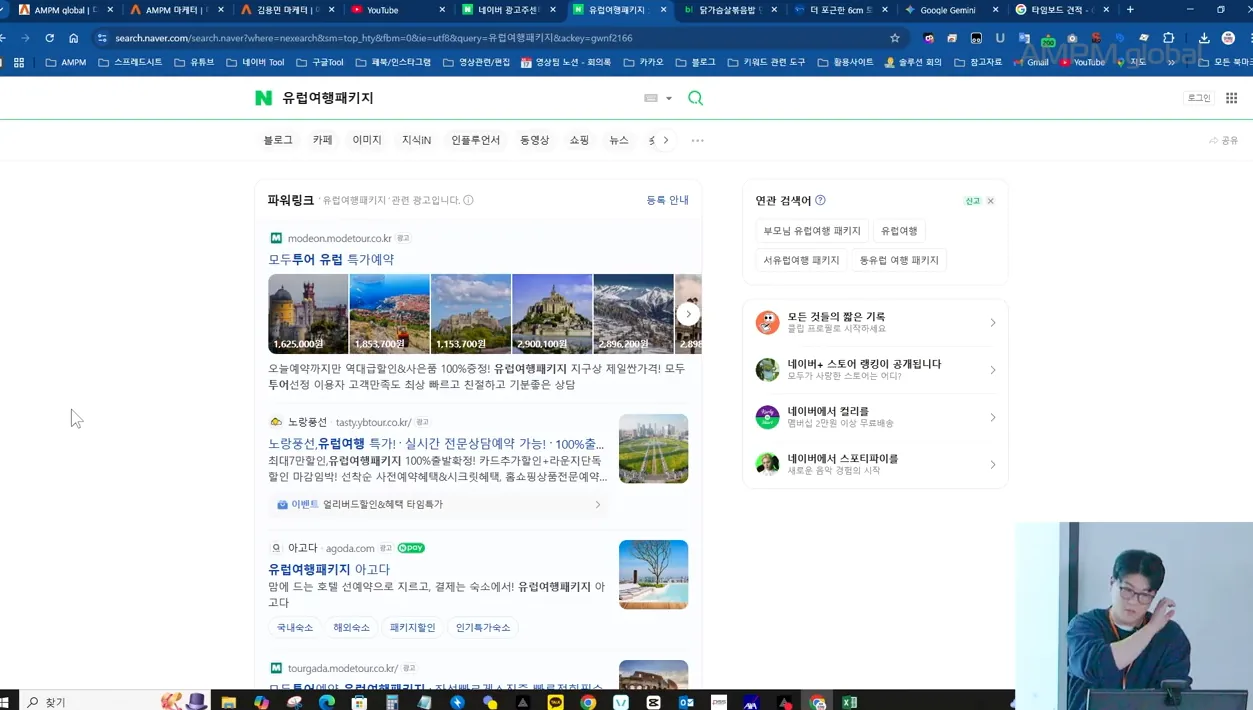
Task: Switch to the 카페 search tab
Action: (322, 140)
